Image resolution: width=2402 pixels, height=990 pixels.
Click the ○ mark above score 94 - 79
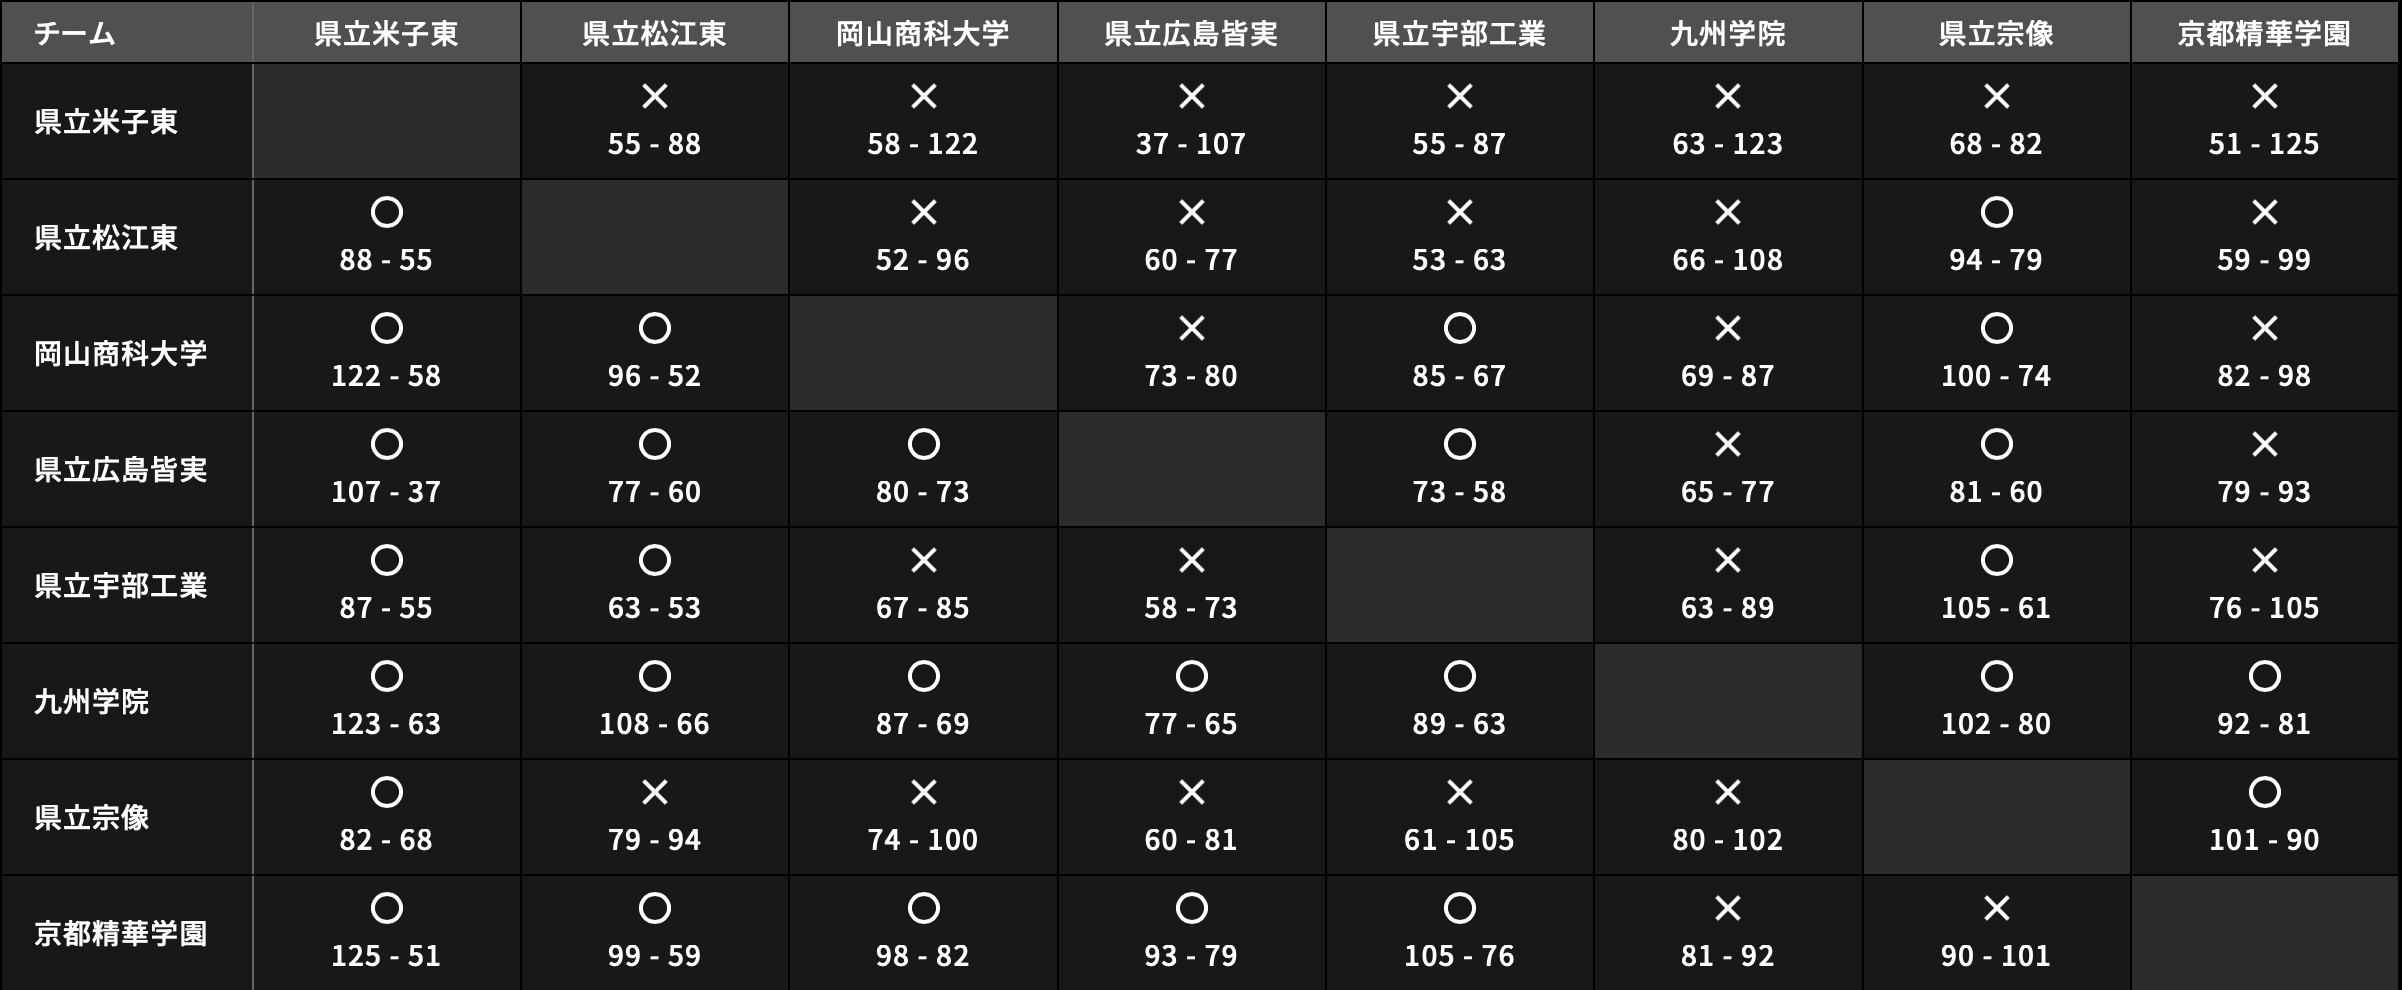(1996, 213)
